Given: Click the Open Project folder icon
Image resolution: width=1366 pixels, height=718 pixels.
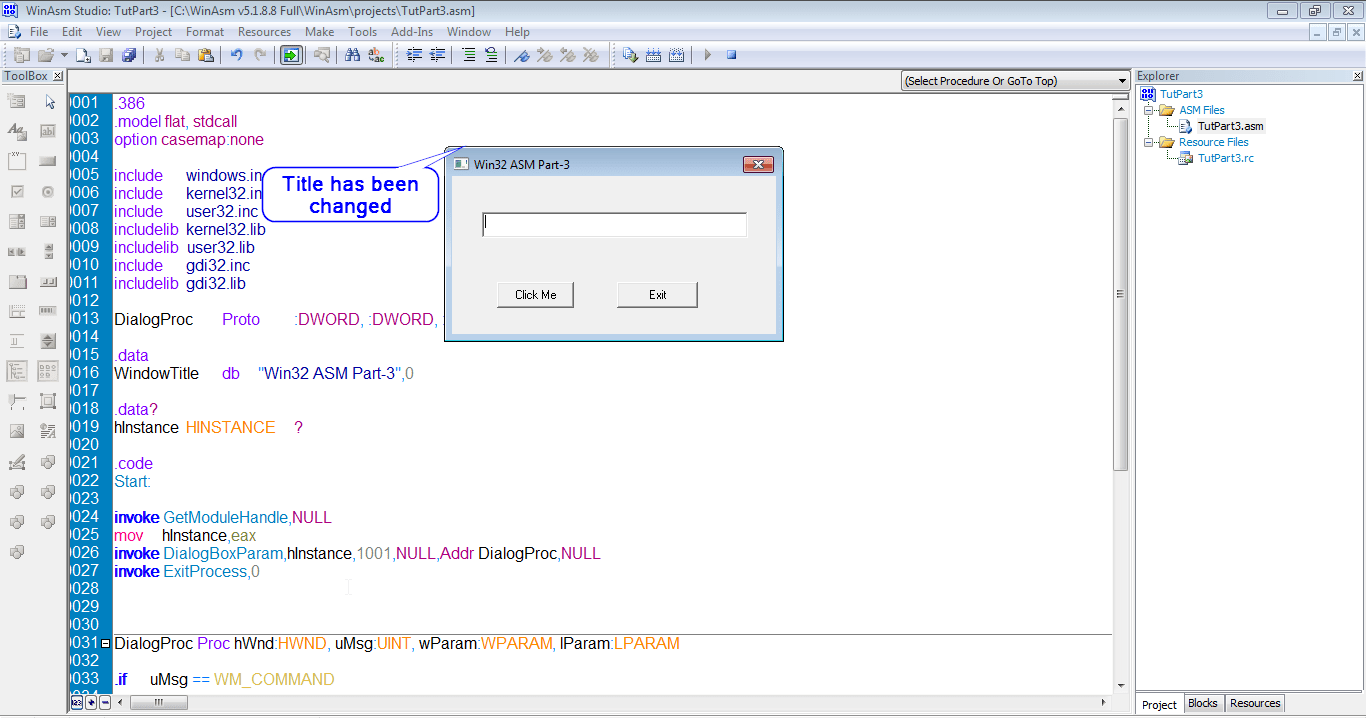Looking at the screenshot, I should click(45, 55).
